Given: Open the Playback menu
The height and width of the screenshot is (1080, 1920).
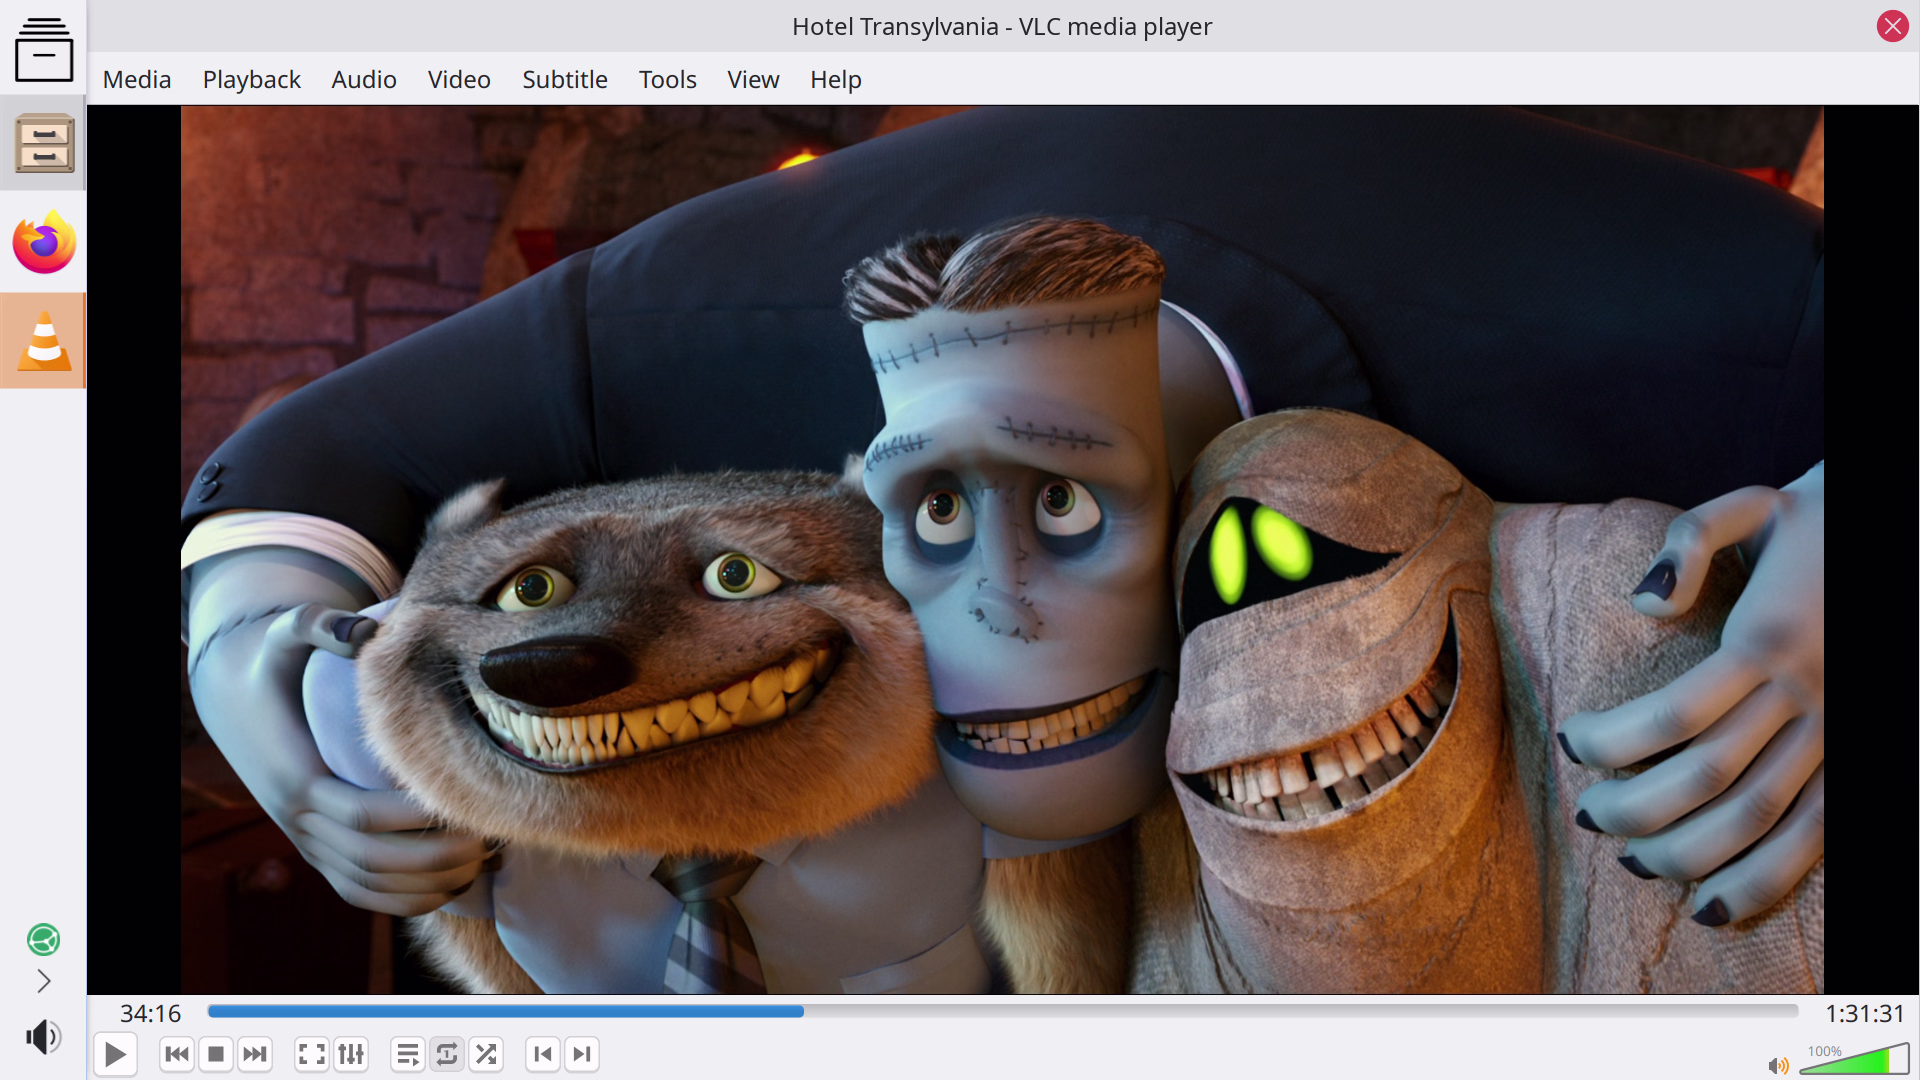Looking at the screenshot, I should pos(252,79).
